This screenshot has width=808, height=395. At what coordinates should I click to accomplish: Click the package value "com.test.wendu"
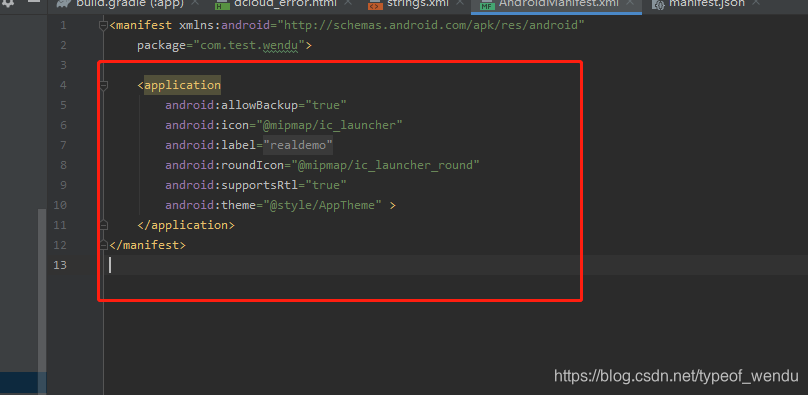(x=249, y=45)
